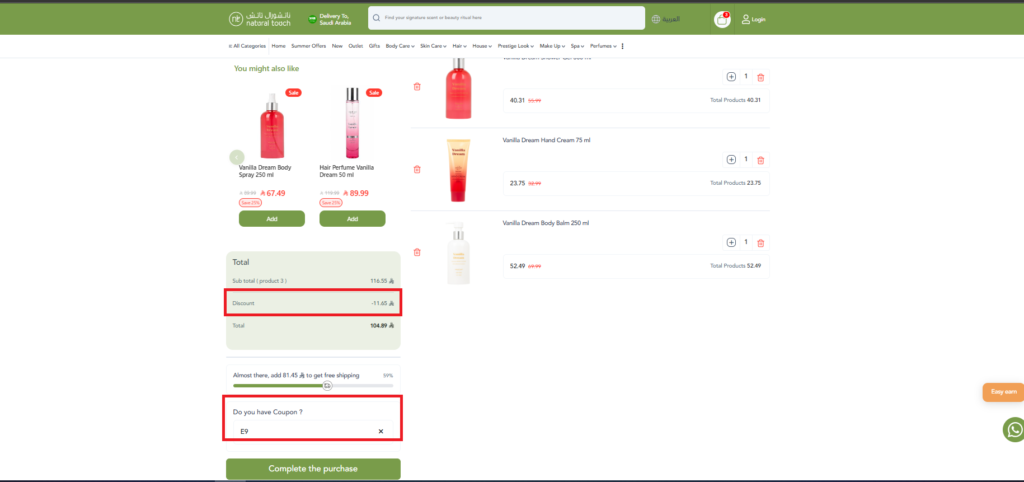Click the Login user icon
The height and width of the screenshot is (482, 1024).
(746, 20)
